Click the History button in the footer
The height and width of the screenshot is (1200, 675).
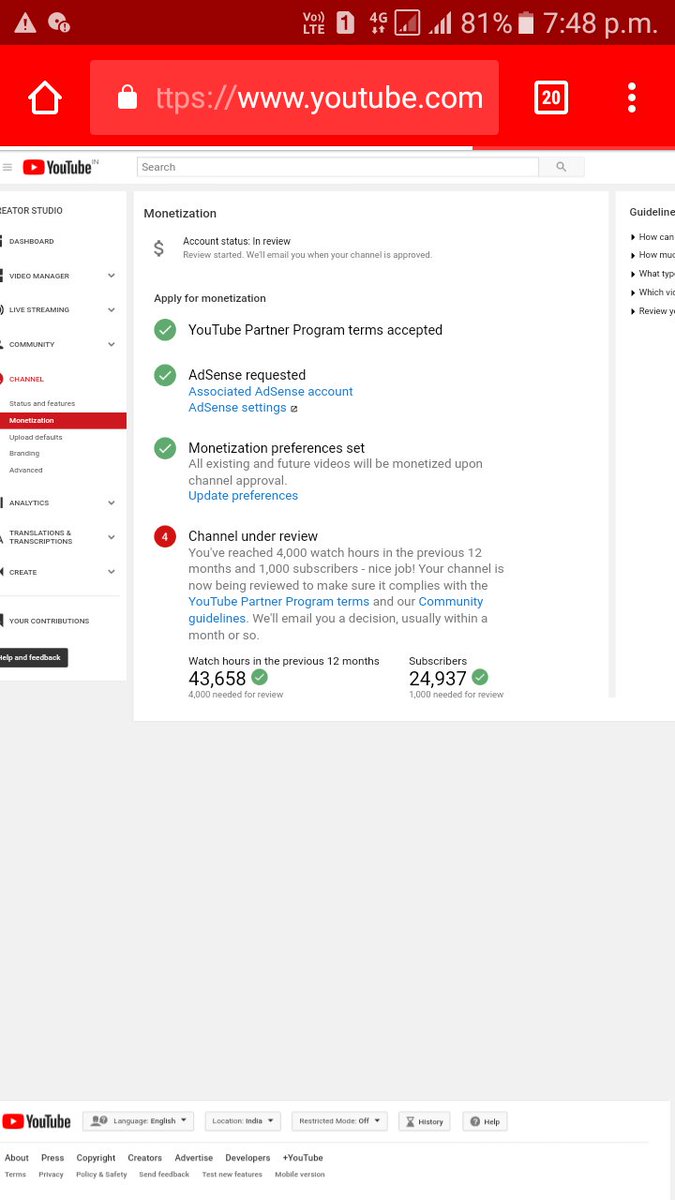tap(424, 1121)
